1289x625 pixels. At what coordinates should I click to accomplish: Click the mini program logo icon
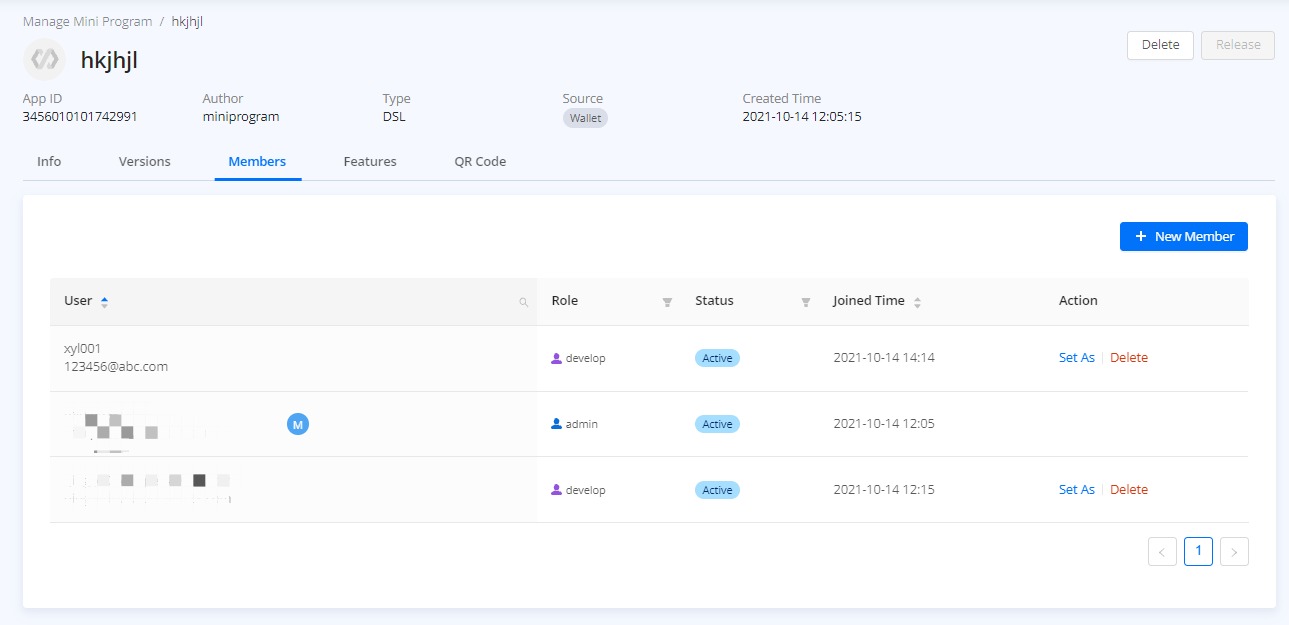pyautogui.click(x=44, y=60)
